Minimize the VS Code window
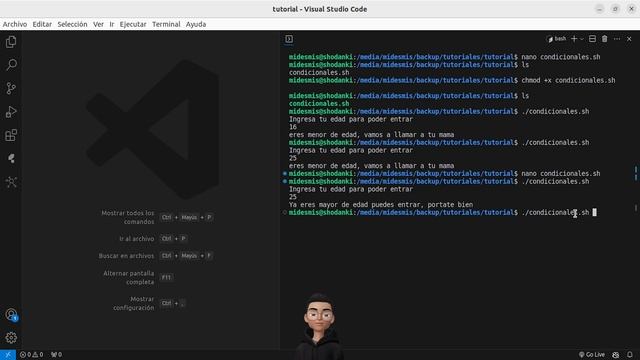Screen dimensions: 640x360 (599, 9)
